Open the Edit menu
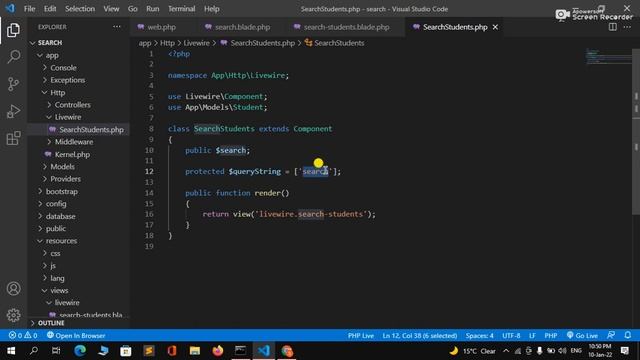 [50, 9]
